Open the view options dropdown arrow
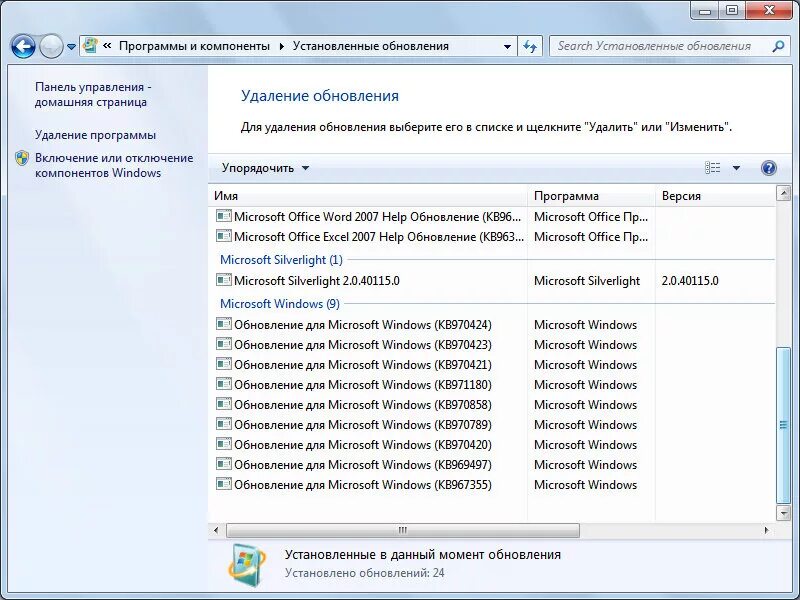The image size is (800, 600). pos(736,168)
